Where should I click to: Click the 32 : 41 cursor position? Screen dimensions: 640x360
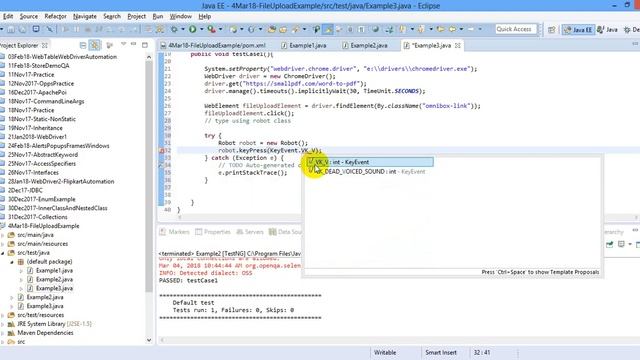click(x=482, y=353)
